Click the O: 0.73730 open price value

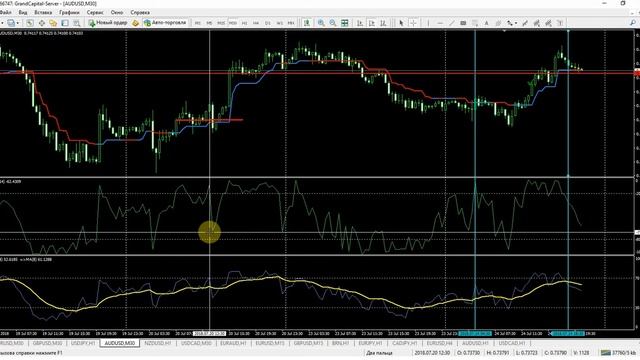pyautogui.click(x=468, y=353)
